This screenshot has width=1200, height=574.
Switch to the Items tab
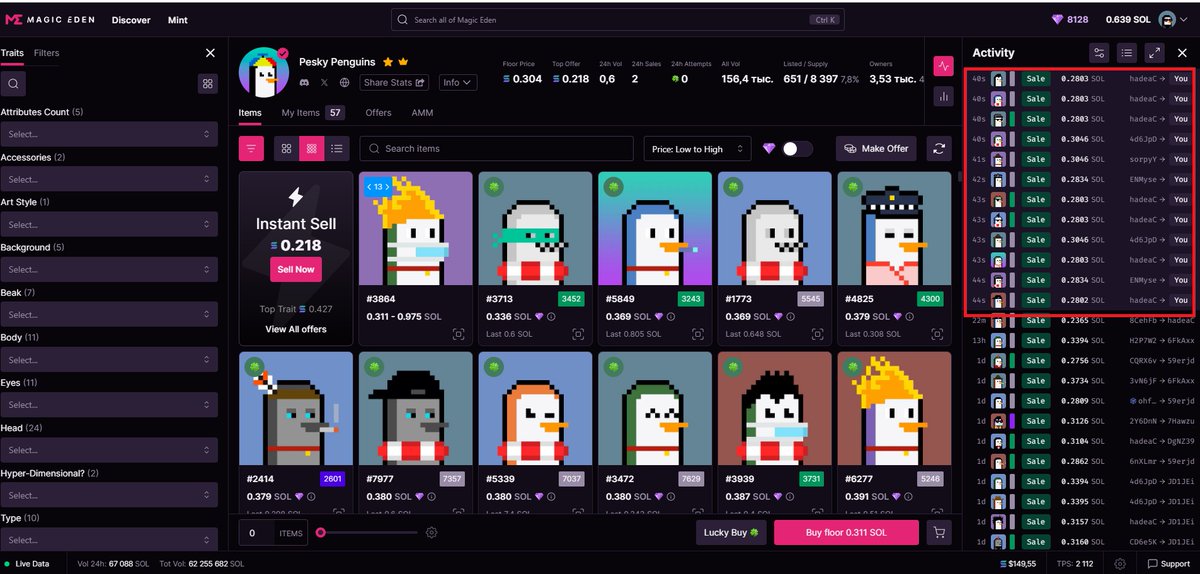tap(250, 113)
